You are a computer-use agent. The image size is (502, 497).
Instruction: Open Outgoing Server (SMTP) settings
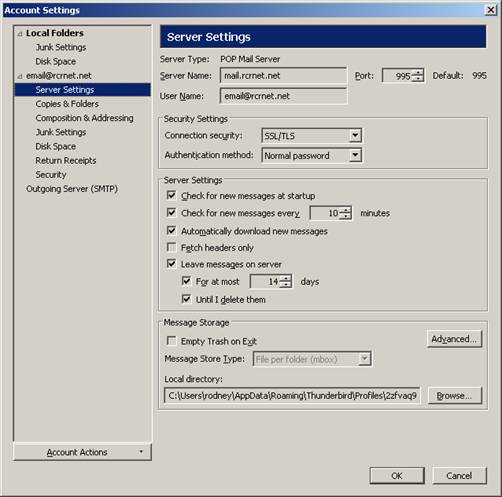tap(72, 189)
